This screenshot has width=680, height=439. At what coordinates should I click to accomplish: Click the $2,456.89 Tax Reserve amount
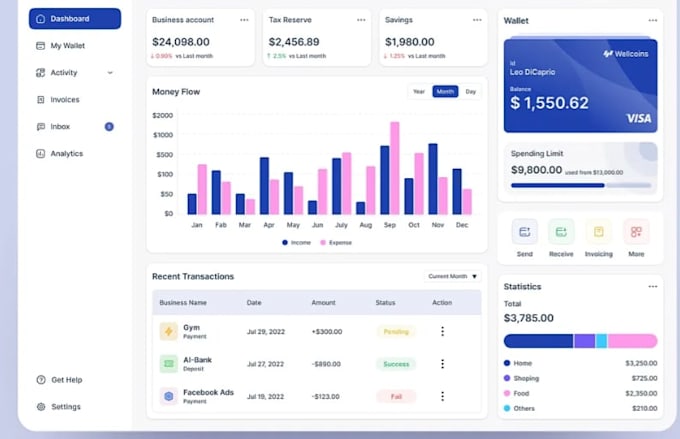click(x=294, y=42)
